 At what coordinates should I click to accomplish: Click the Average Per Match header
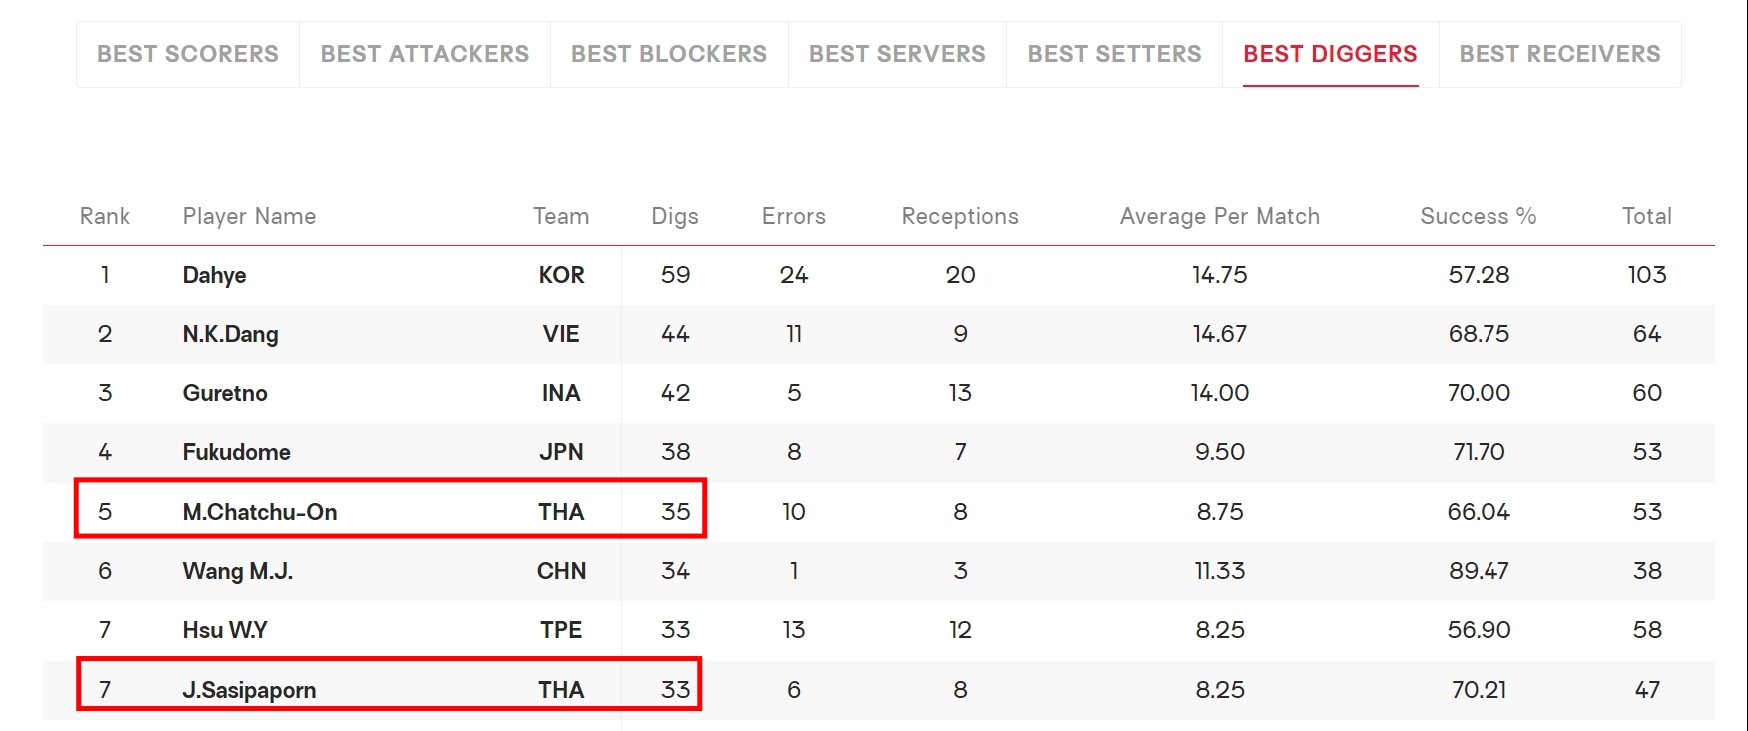pos(1220,216)
